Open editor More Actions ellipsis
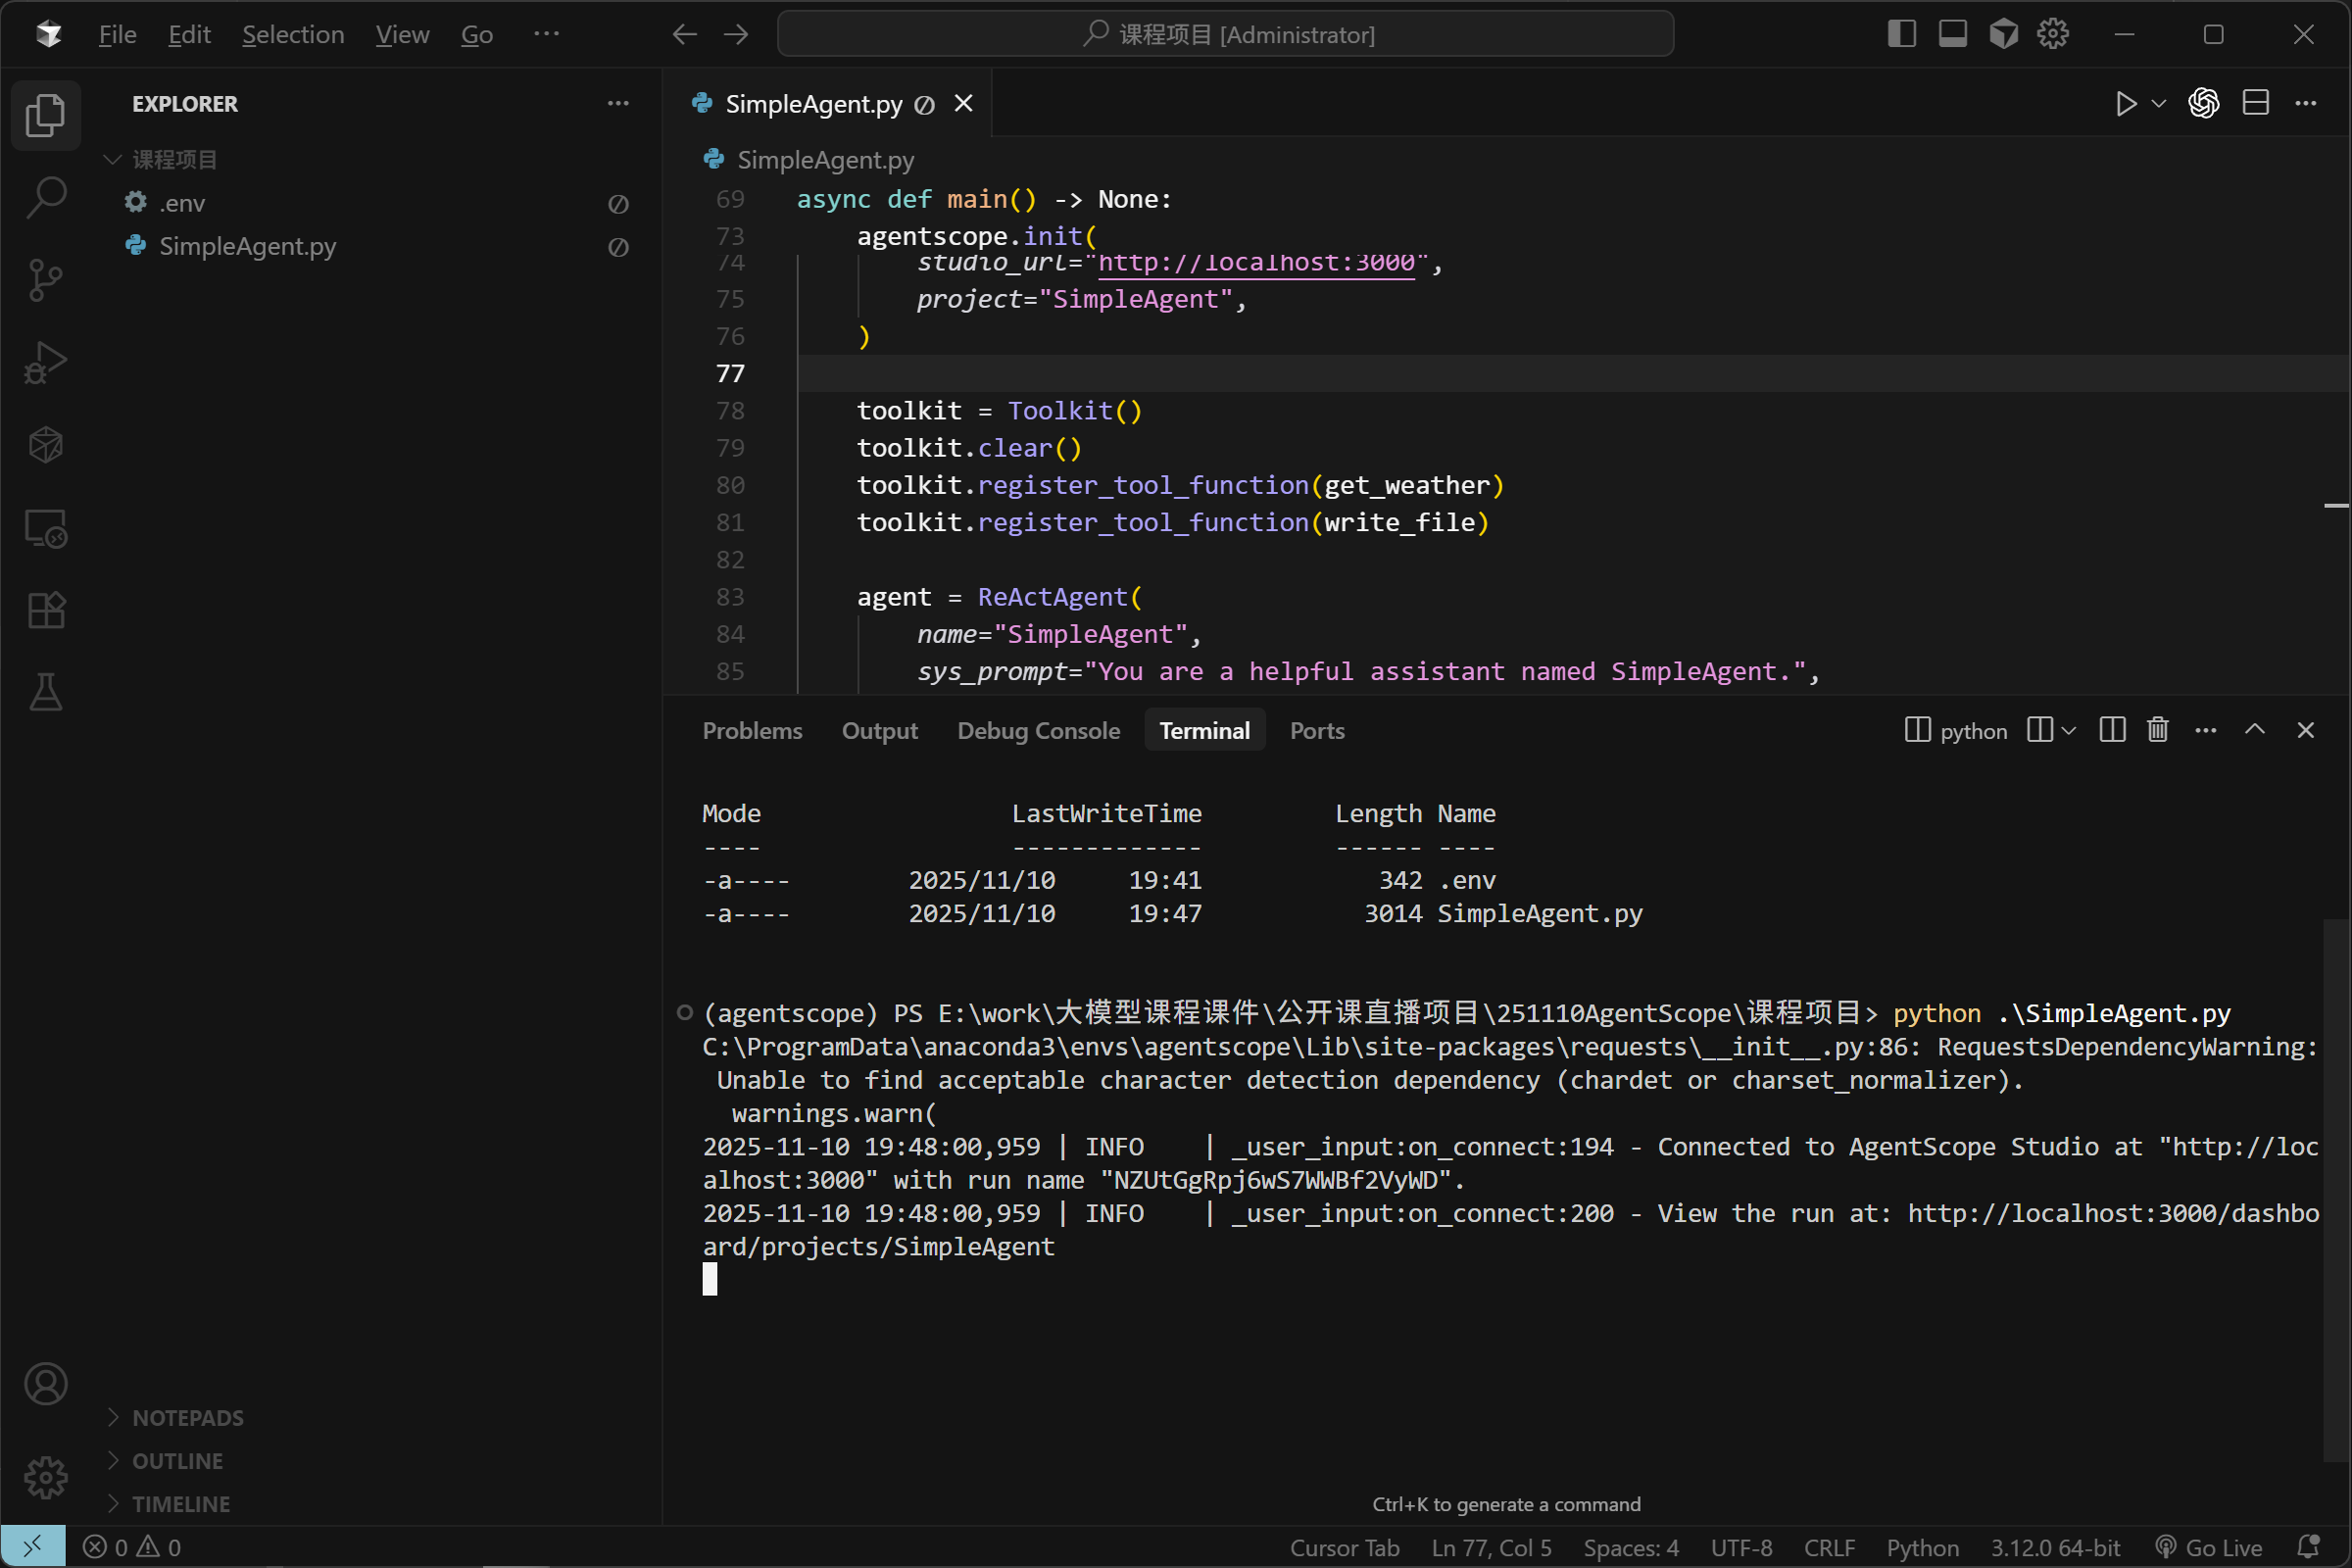This screenshot has width=2352, height=1568. (2306, 103)
